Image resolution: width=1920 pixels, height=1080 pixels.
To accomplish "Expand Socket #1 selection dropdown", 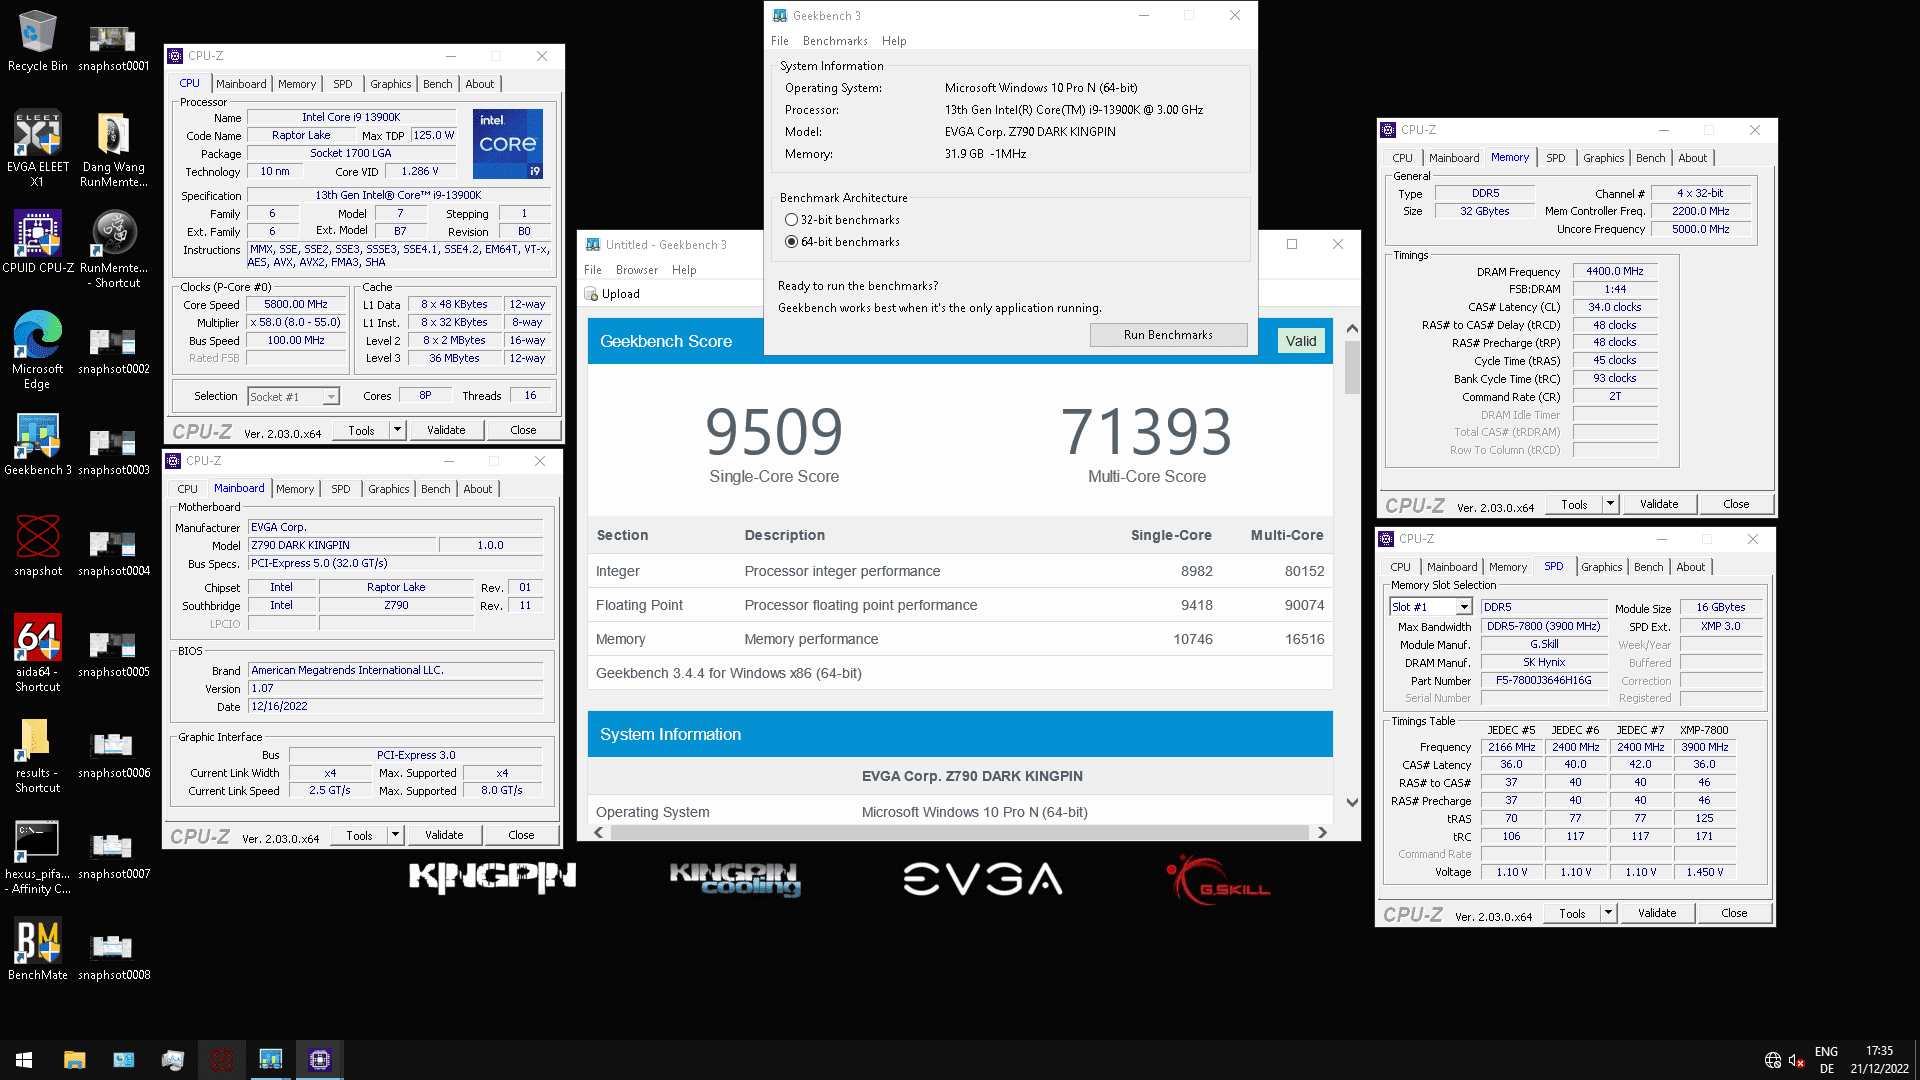I will [331, 397].
